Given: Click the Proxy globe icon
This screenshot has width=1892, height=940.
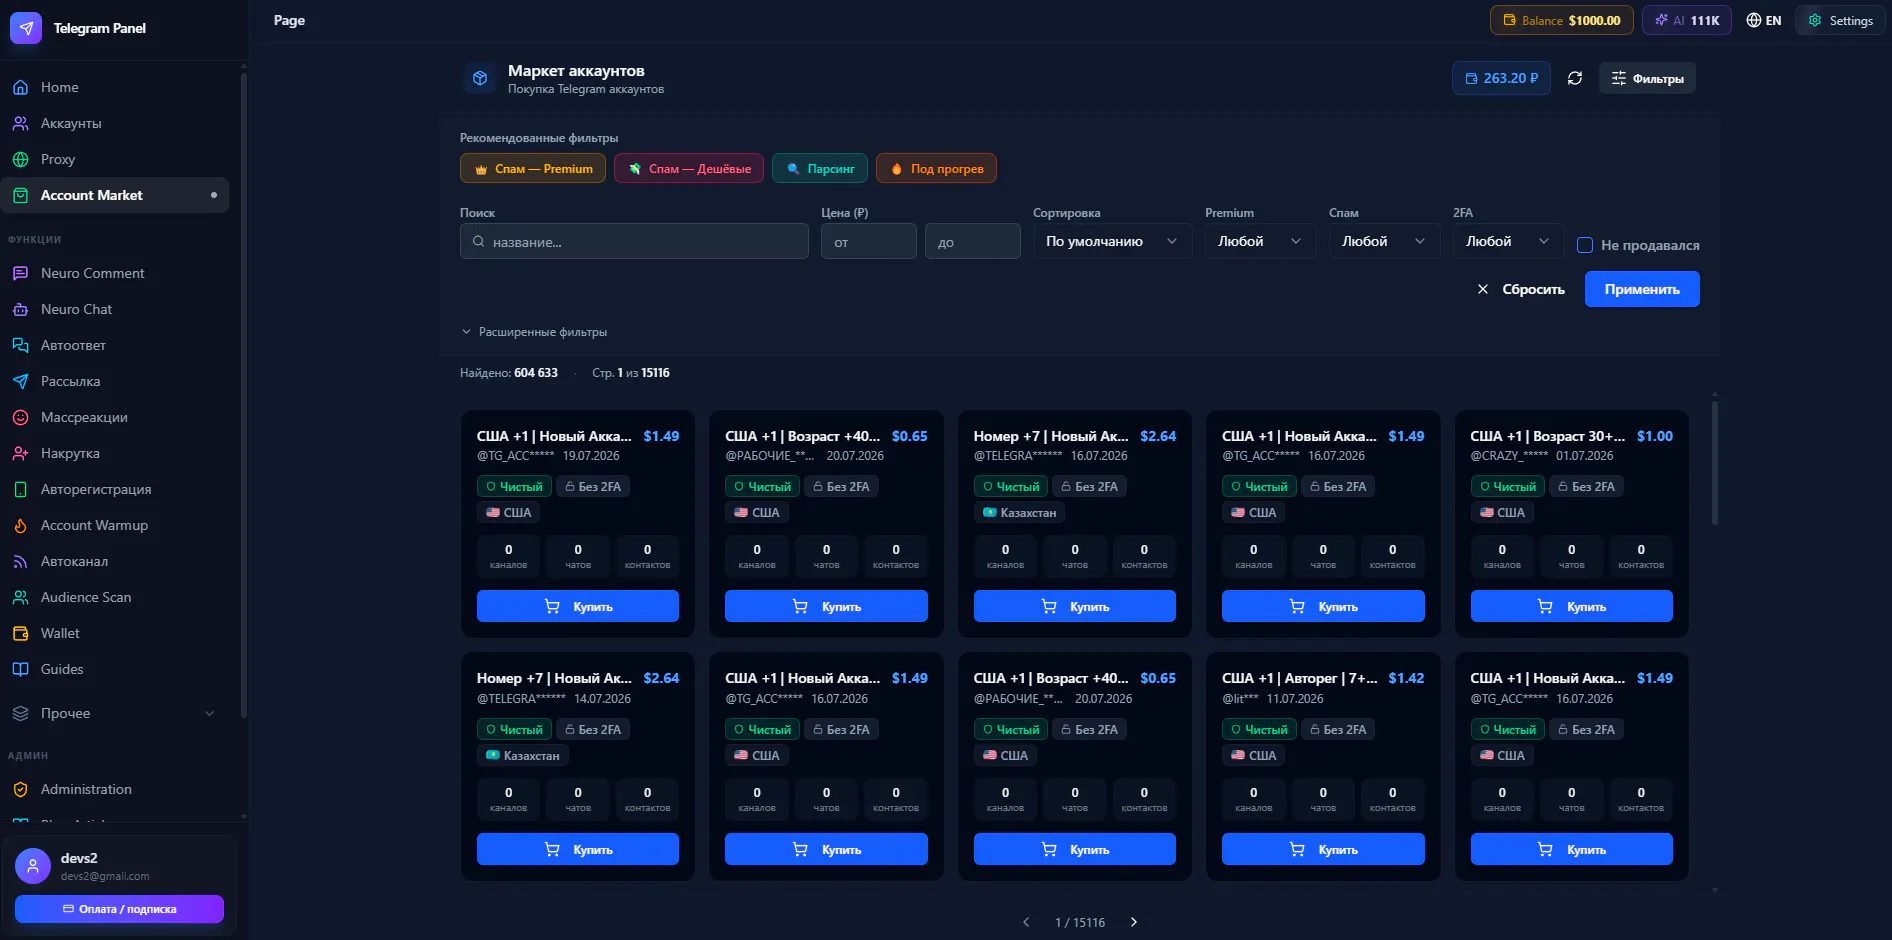Looking at the screenshot, I should (20, 160).
